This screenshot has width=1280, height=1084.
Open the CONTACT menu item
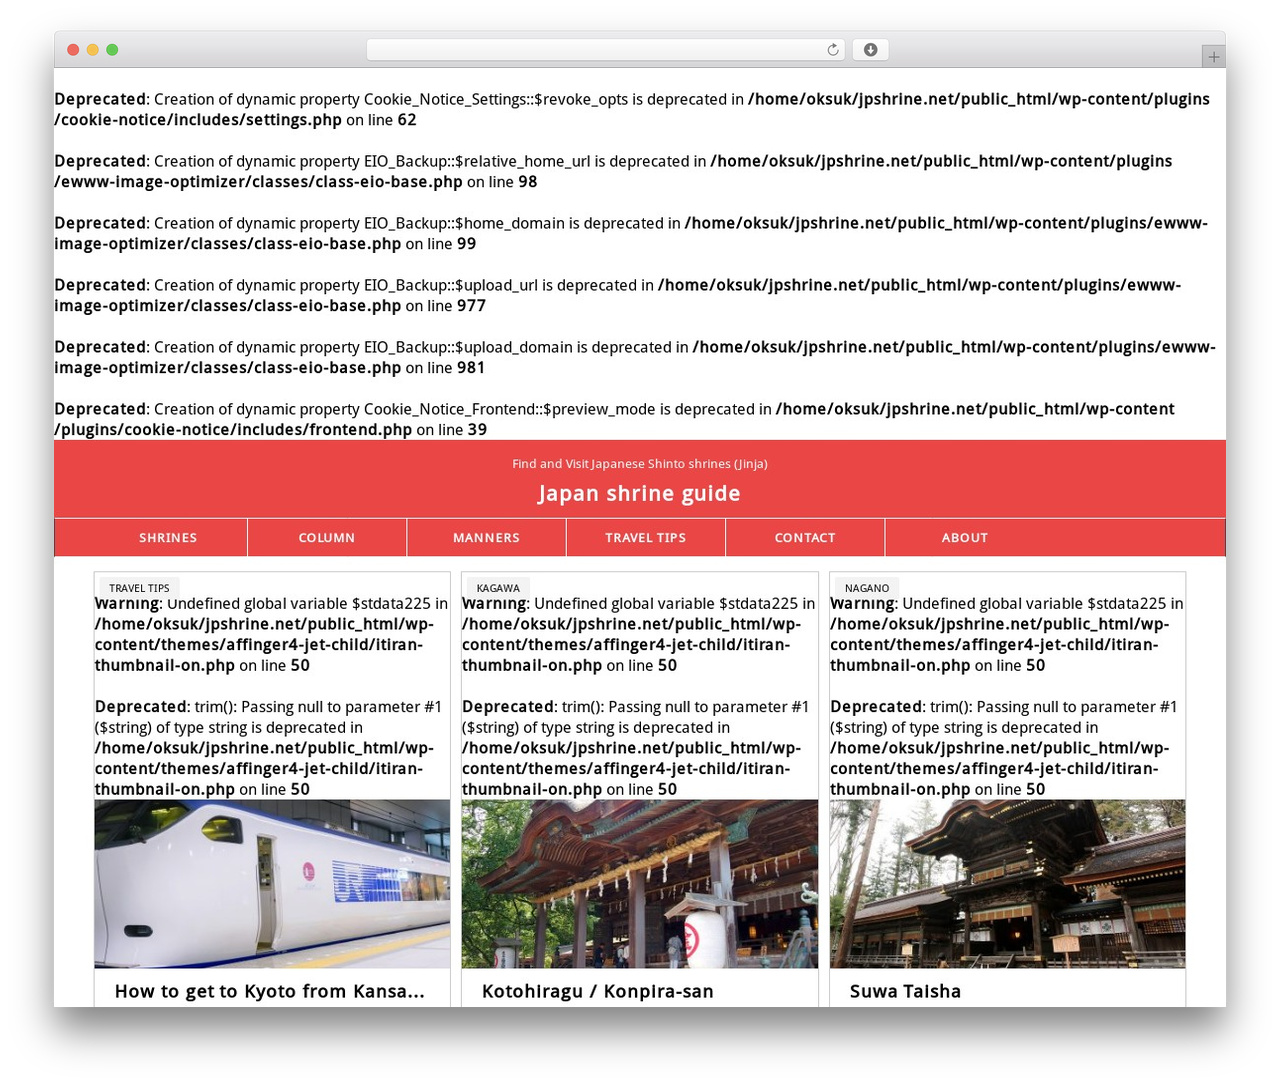click(805, 537)
